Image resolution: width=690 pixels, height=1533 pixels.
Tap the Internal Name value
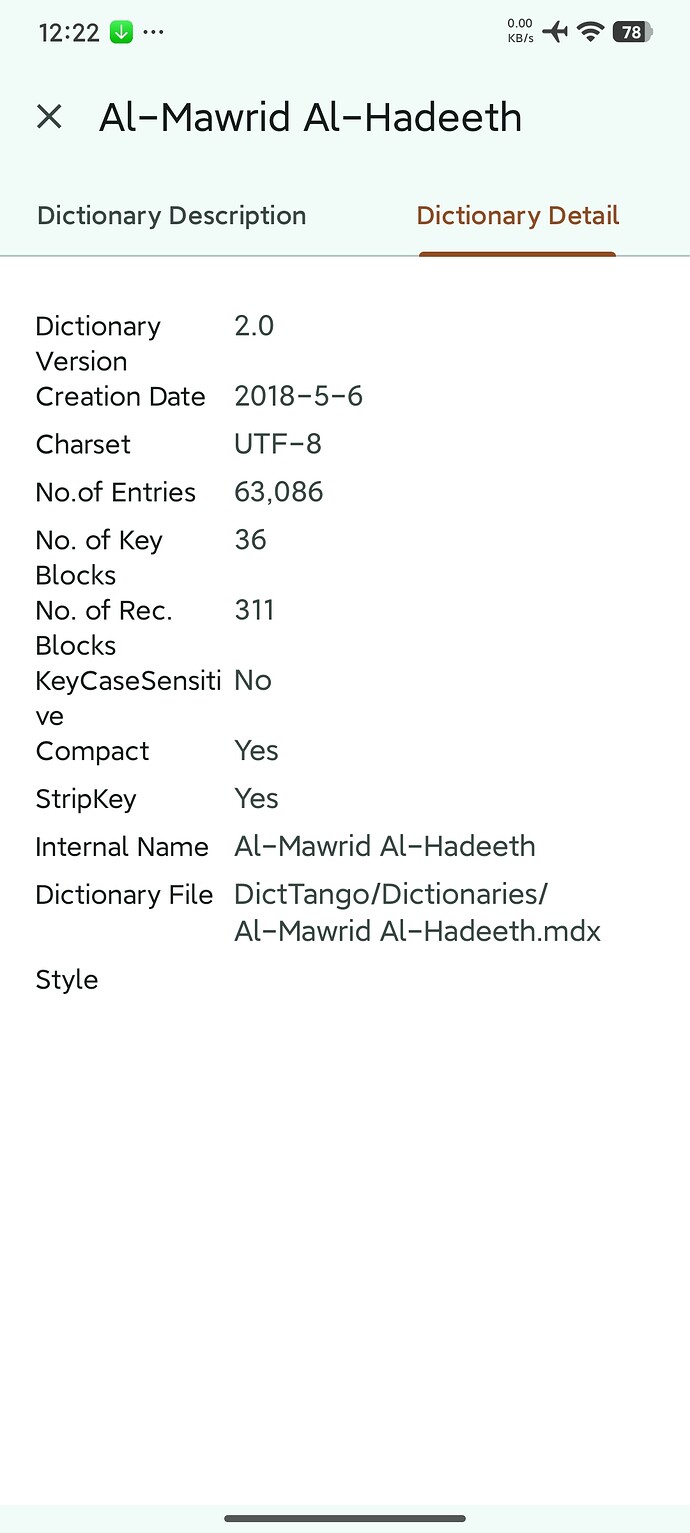384,846
